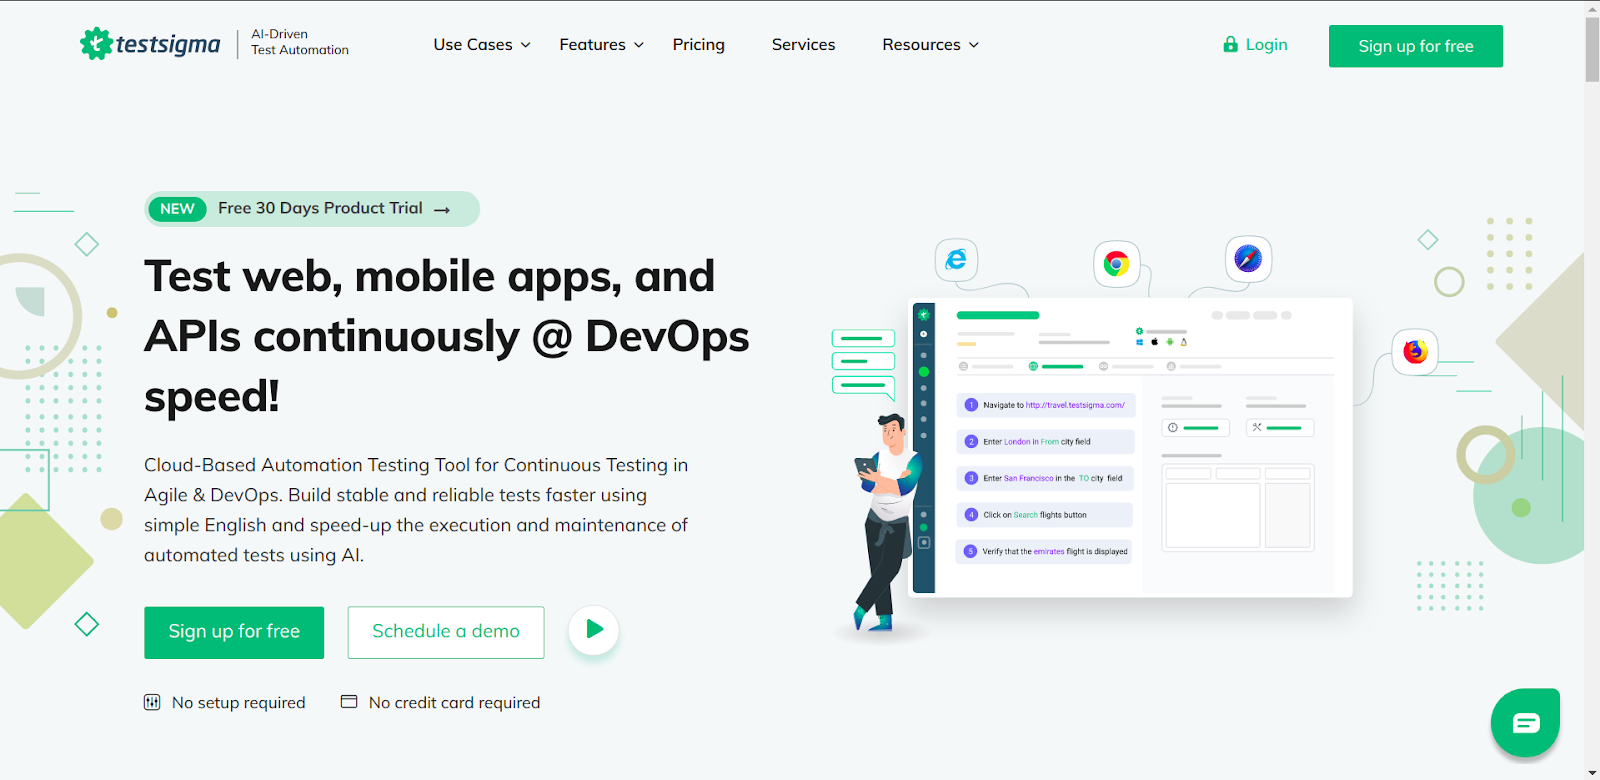
Task: Click the Internet Explorer browser icon
Action: [956, 260]
